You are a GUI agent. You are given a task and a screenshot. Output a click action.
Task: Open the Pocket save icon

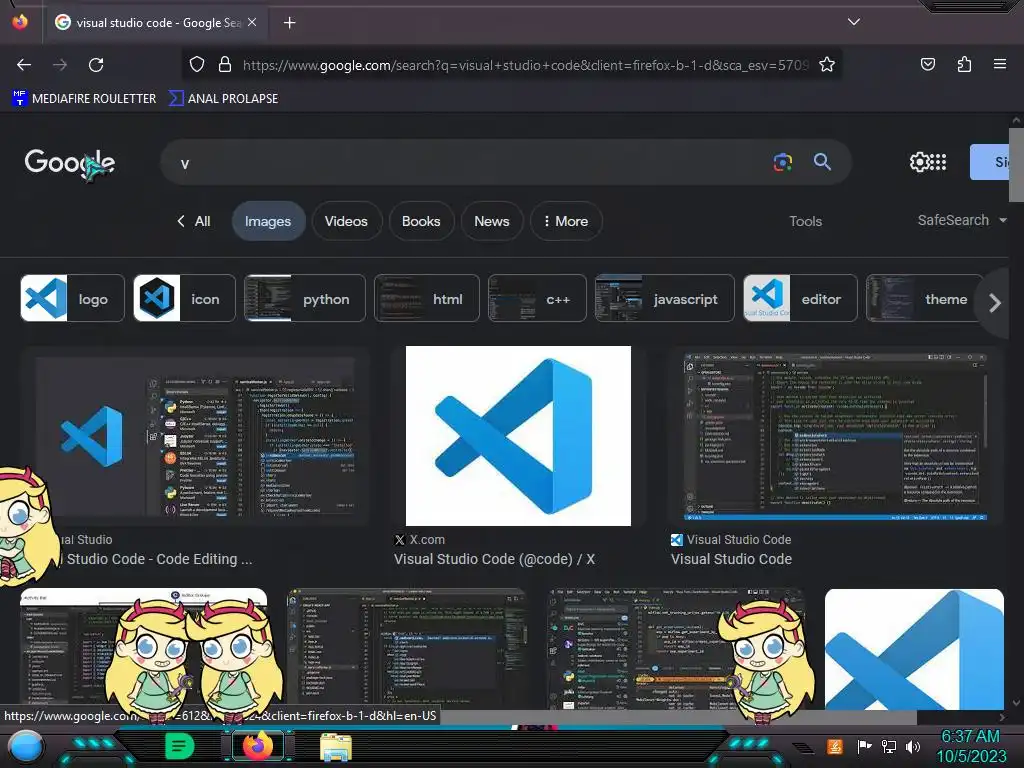pos(927,64)
